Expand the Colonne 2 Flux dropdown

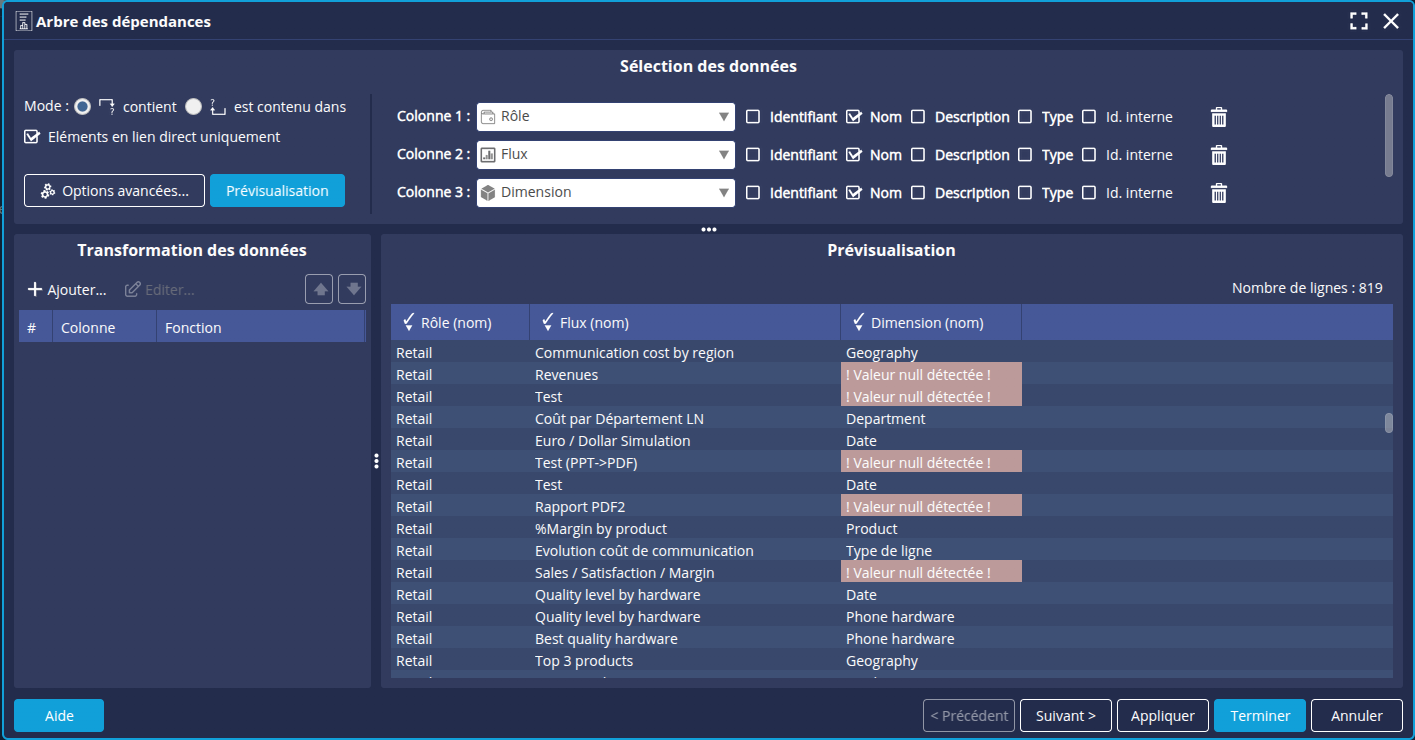pos(605,155)
